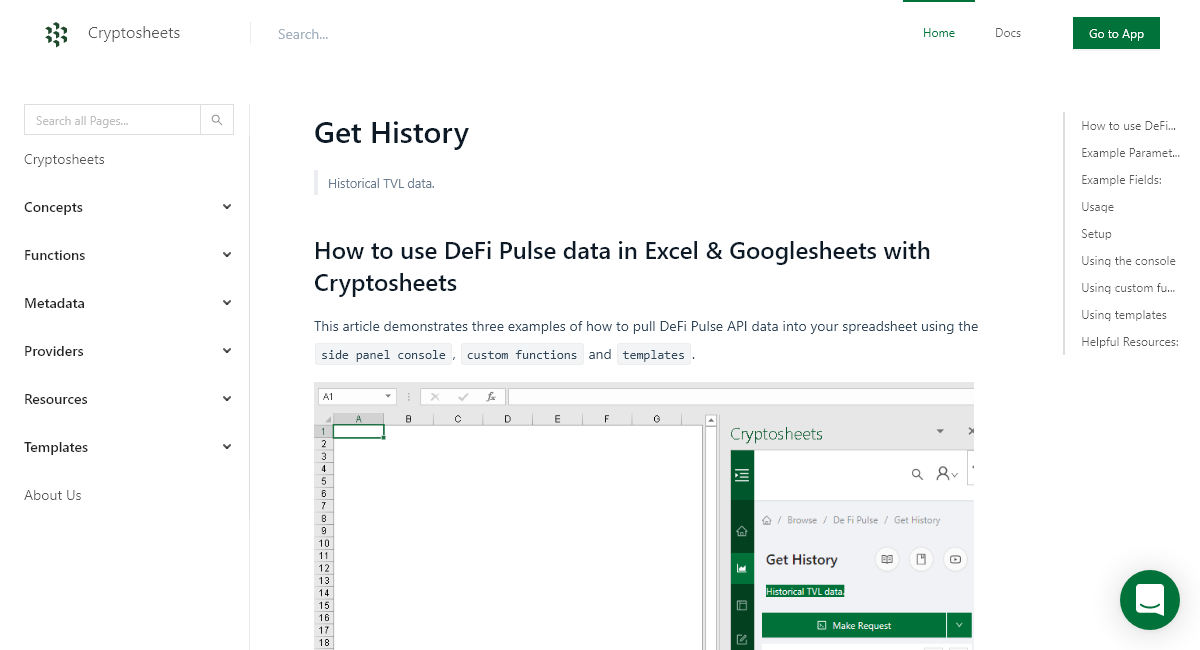Viewport: 1200px width, 650px height.
Task: Follow the Setup link in the right outline
Action: (x=1095, y=233)
